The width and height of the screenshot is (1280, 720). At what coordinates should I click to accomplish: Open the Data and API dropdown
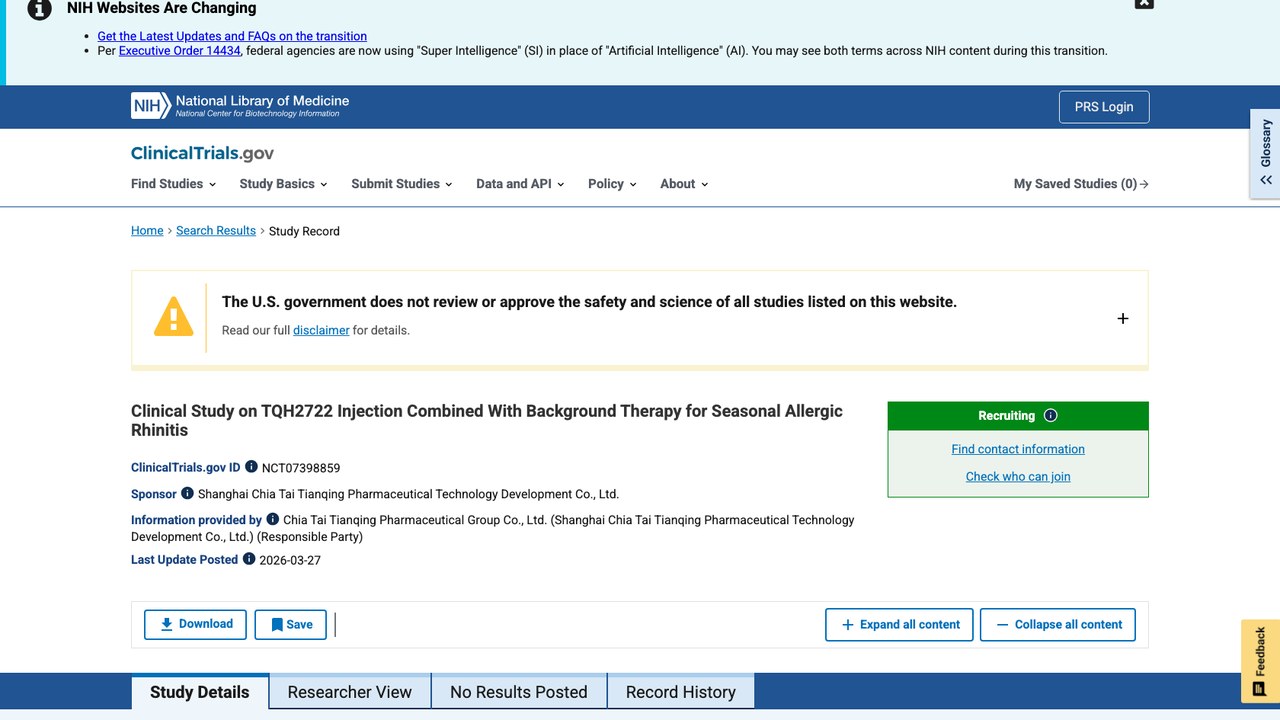tap(520, 184)
